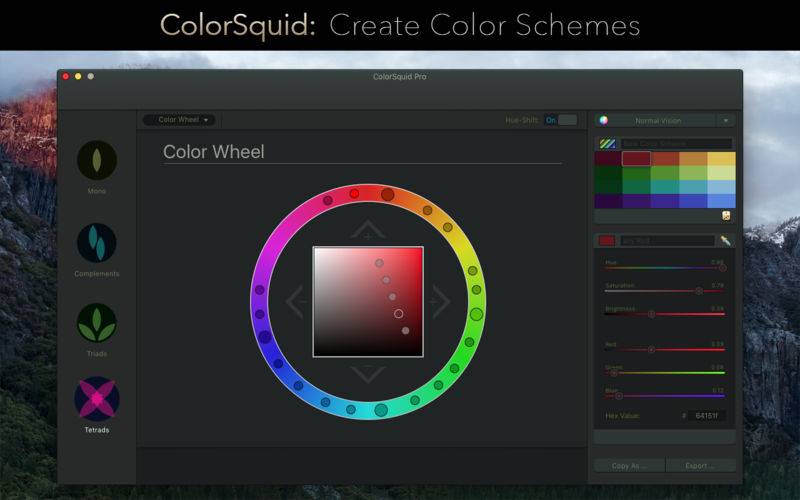800x500 pixels.
Task: Choose the Tetrads scheme icon
Action: coord(97,399)
